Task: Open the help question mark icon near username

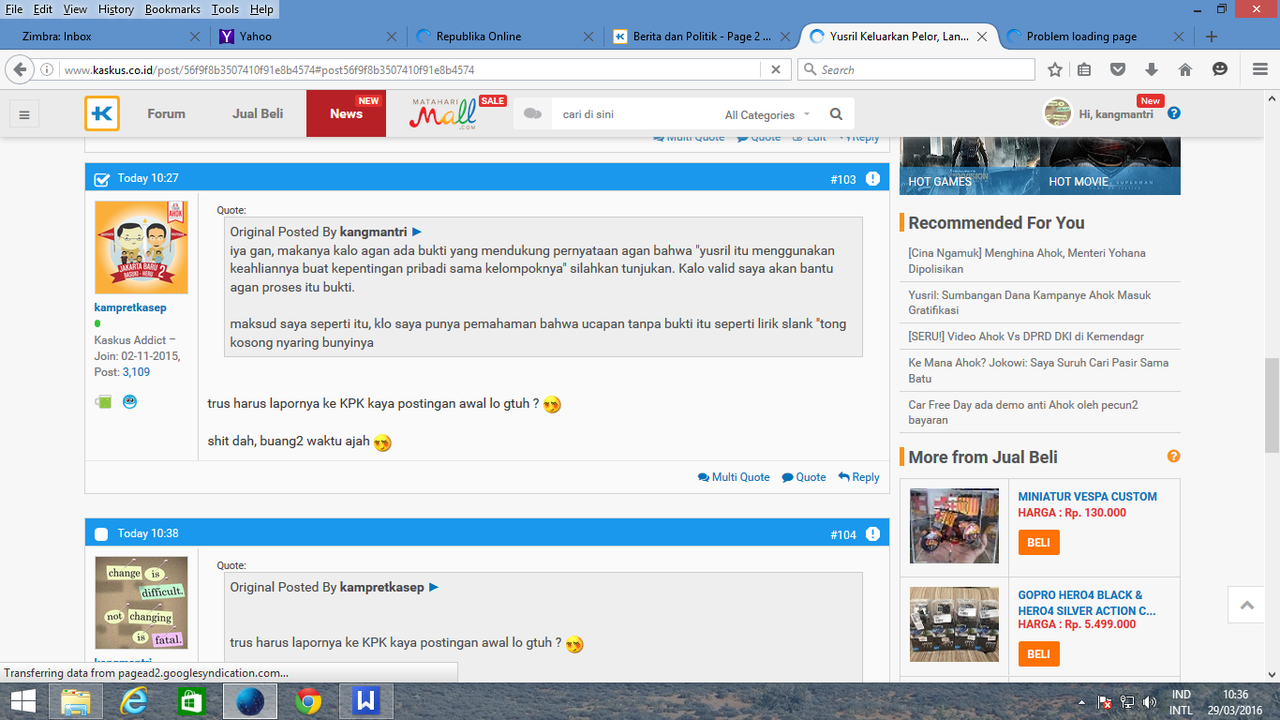Action: (1174, 113)
